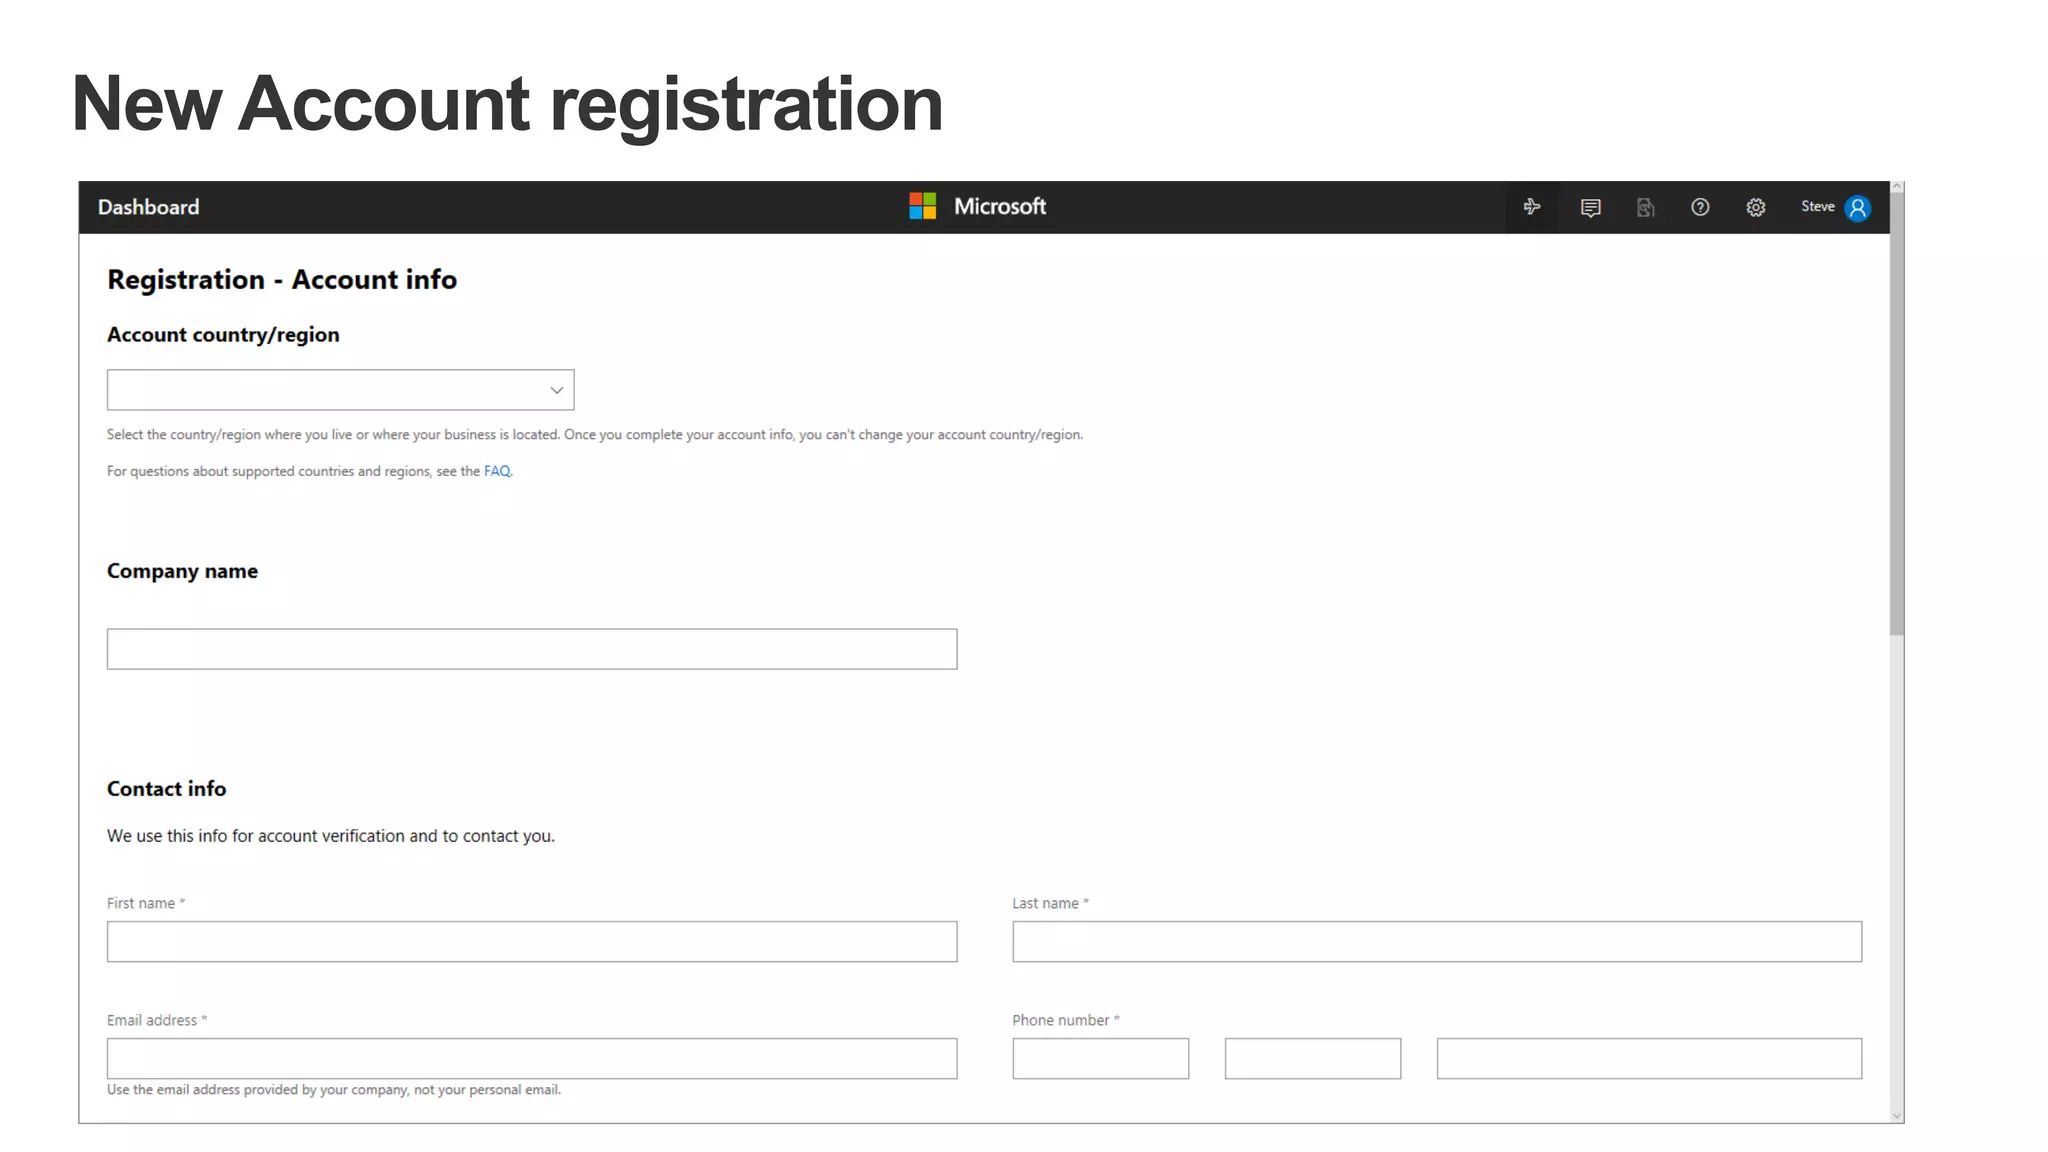
Task: Open settings with the gear icon
Action: tap(1756, 207)
